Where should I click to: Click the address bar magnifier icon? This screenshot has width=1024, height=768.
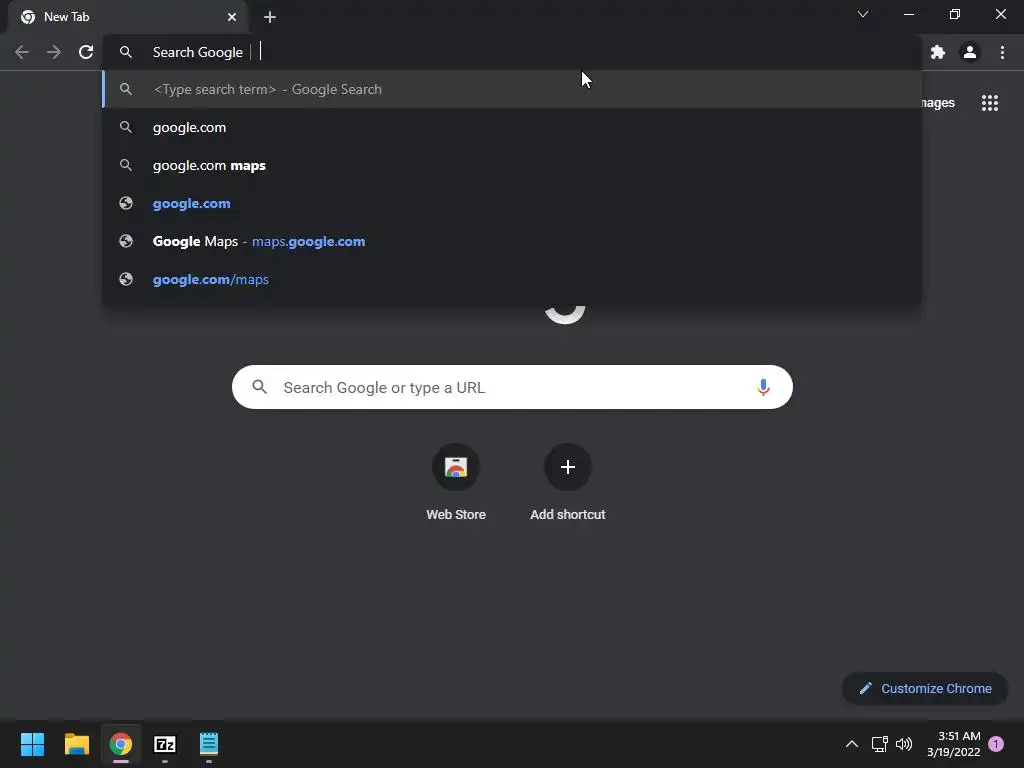(126, 52)
